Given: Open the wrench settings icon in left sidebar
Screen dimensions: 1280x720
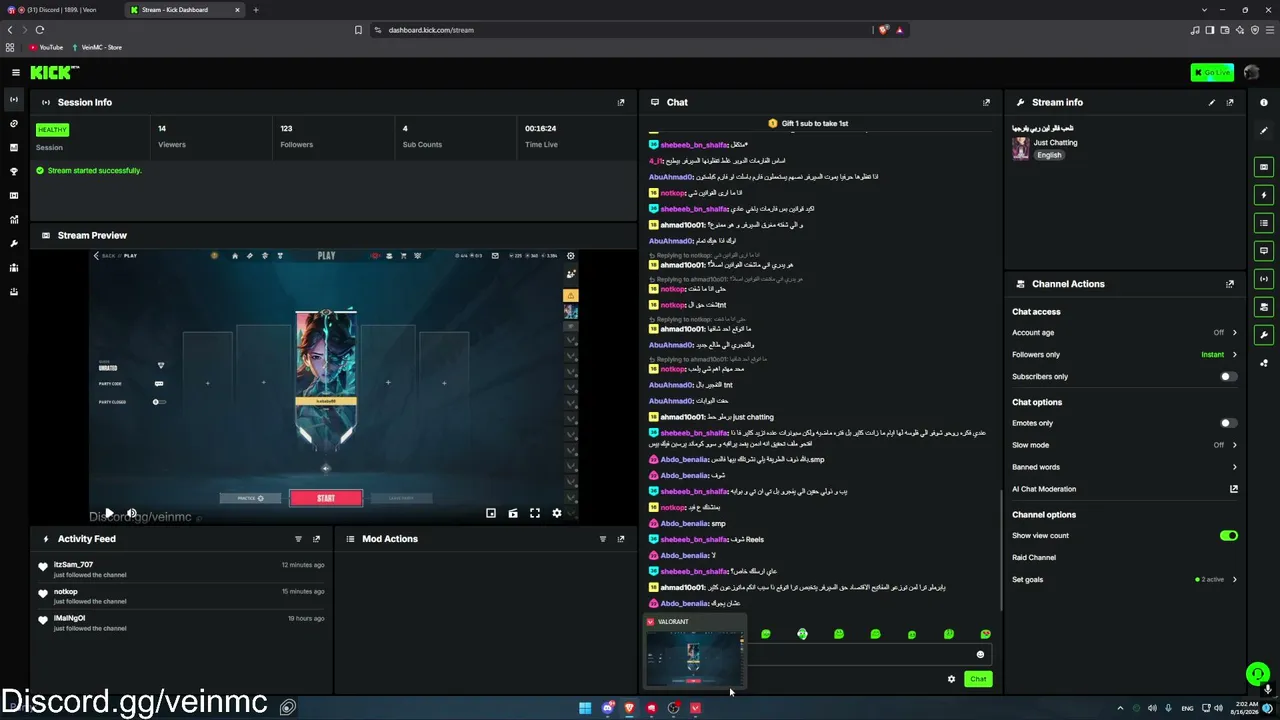Looking at the screenshot, I should (x=14, y=244).
